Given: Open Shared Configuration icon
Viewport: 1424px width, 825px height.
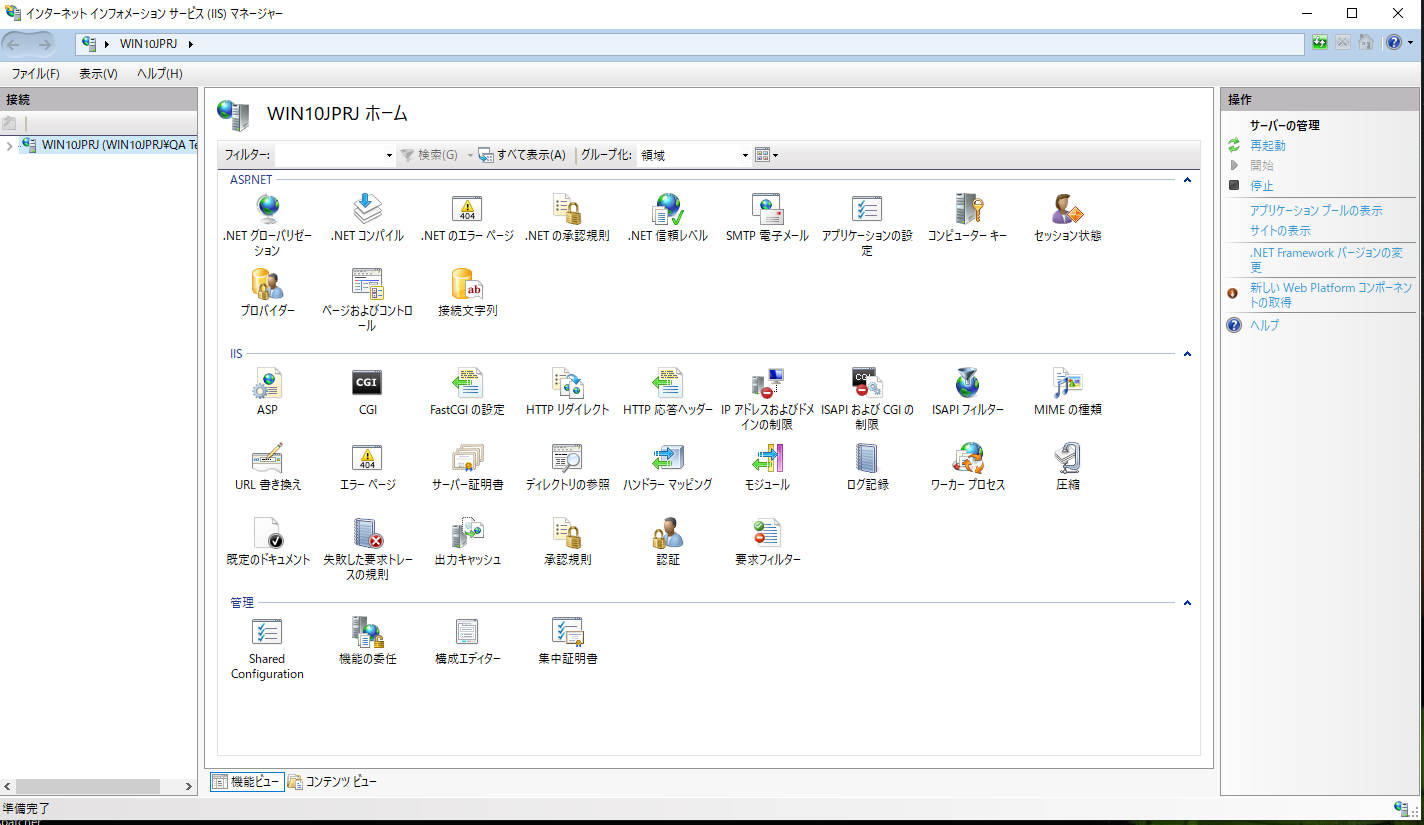Looking at the screenshot, I should [267, 633].
